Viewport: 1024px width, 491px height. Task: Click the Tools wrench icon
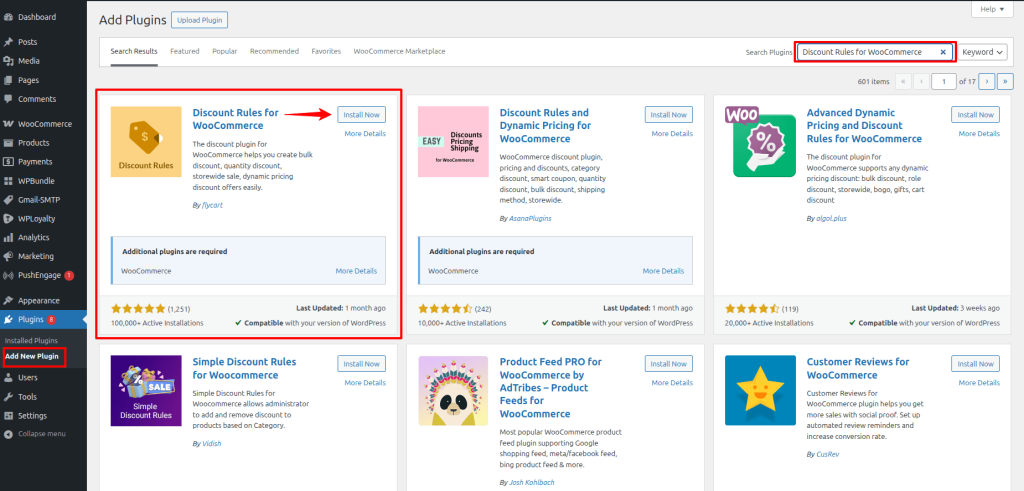pos(8,397)
